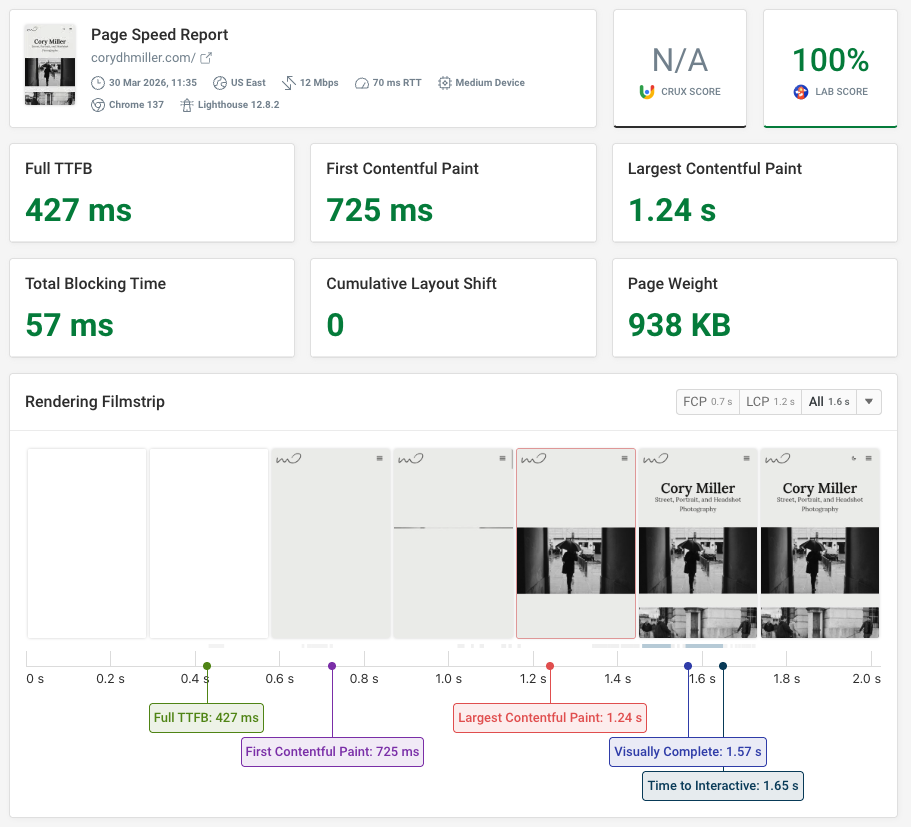The height and width of the screenshot is (827, 911).
Task: Open the filmstrip view dropdown arrow
Action: 869,401
